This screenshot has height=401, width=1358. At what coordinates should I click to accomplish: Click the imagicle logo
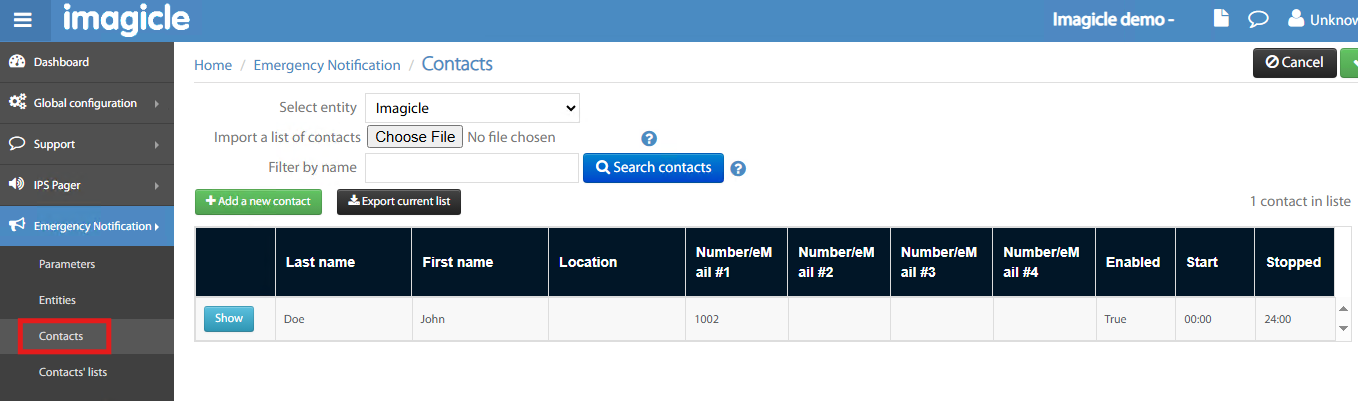125,19
